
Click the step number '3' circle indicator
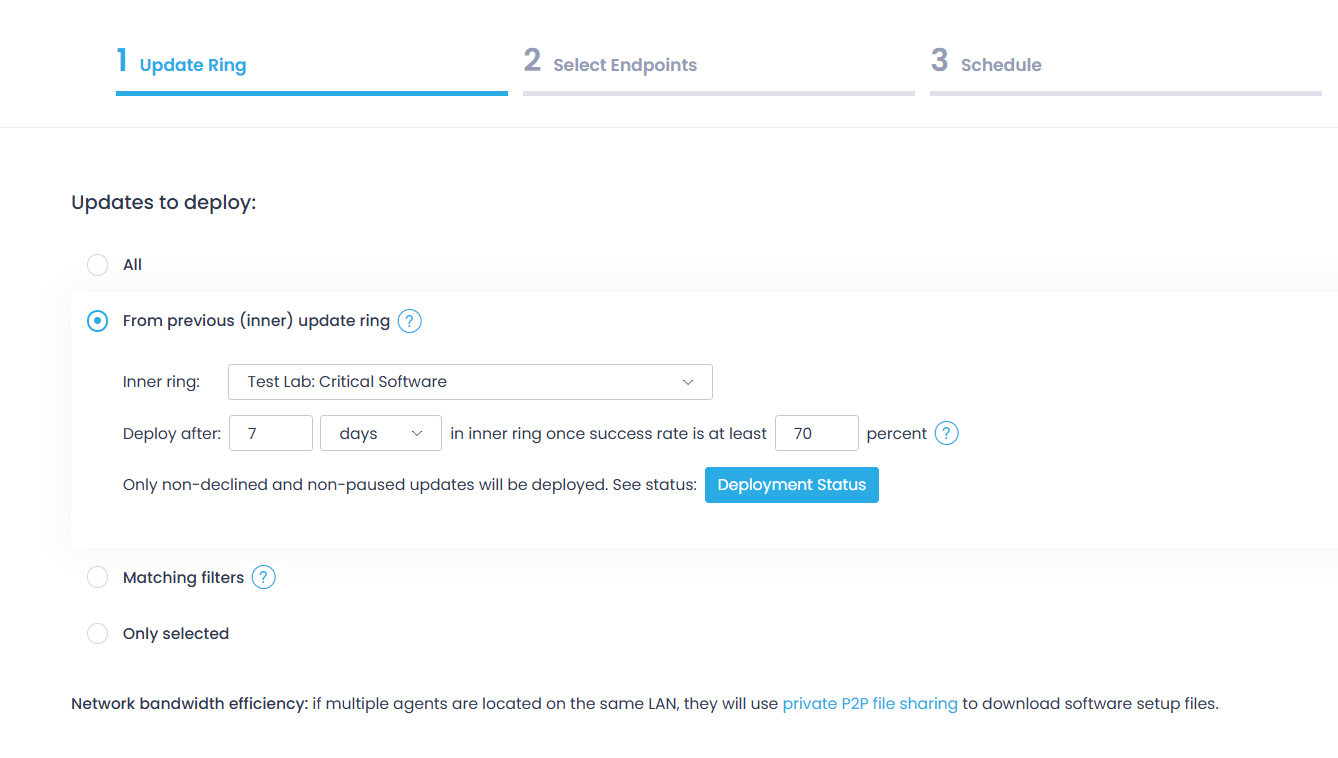point(939,60)
